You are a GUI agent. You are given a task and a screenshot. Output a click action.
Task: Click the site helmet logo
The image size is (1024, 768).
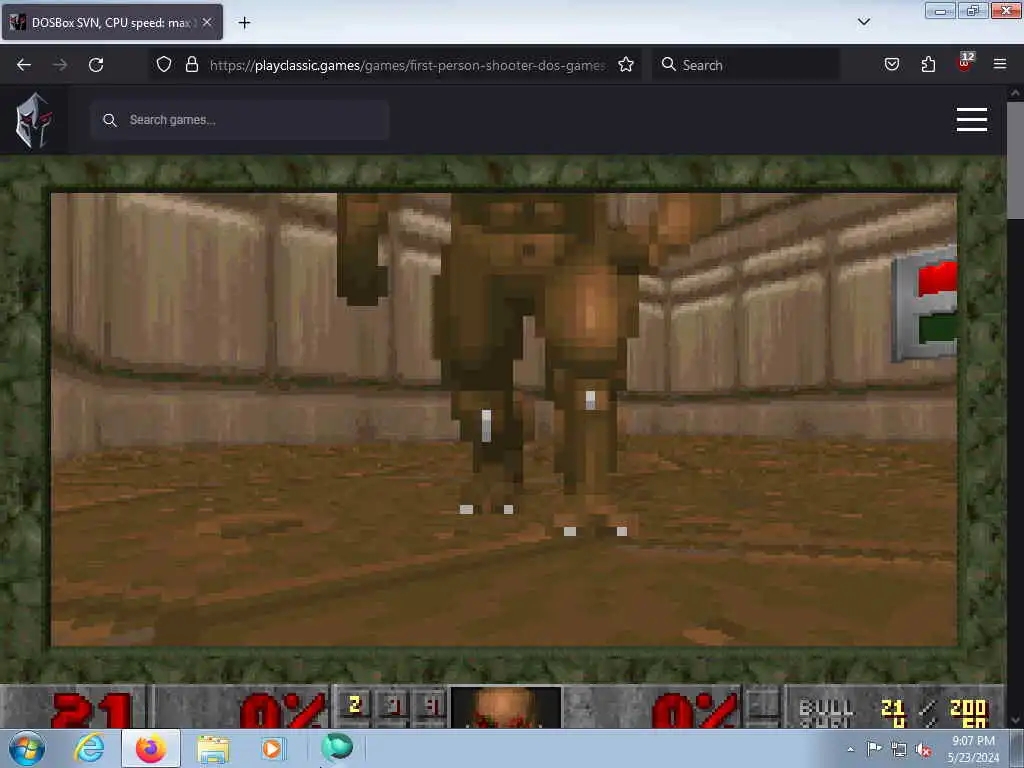click(34, 120)
